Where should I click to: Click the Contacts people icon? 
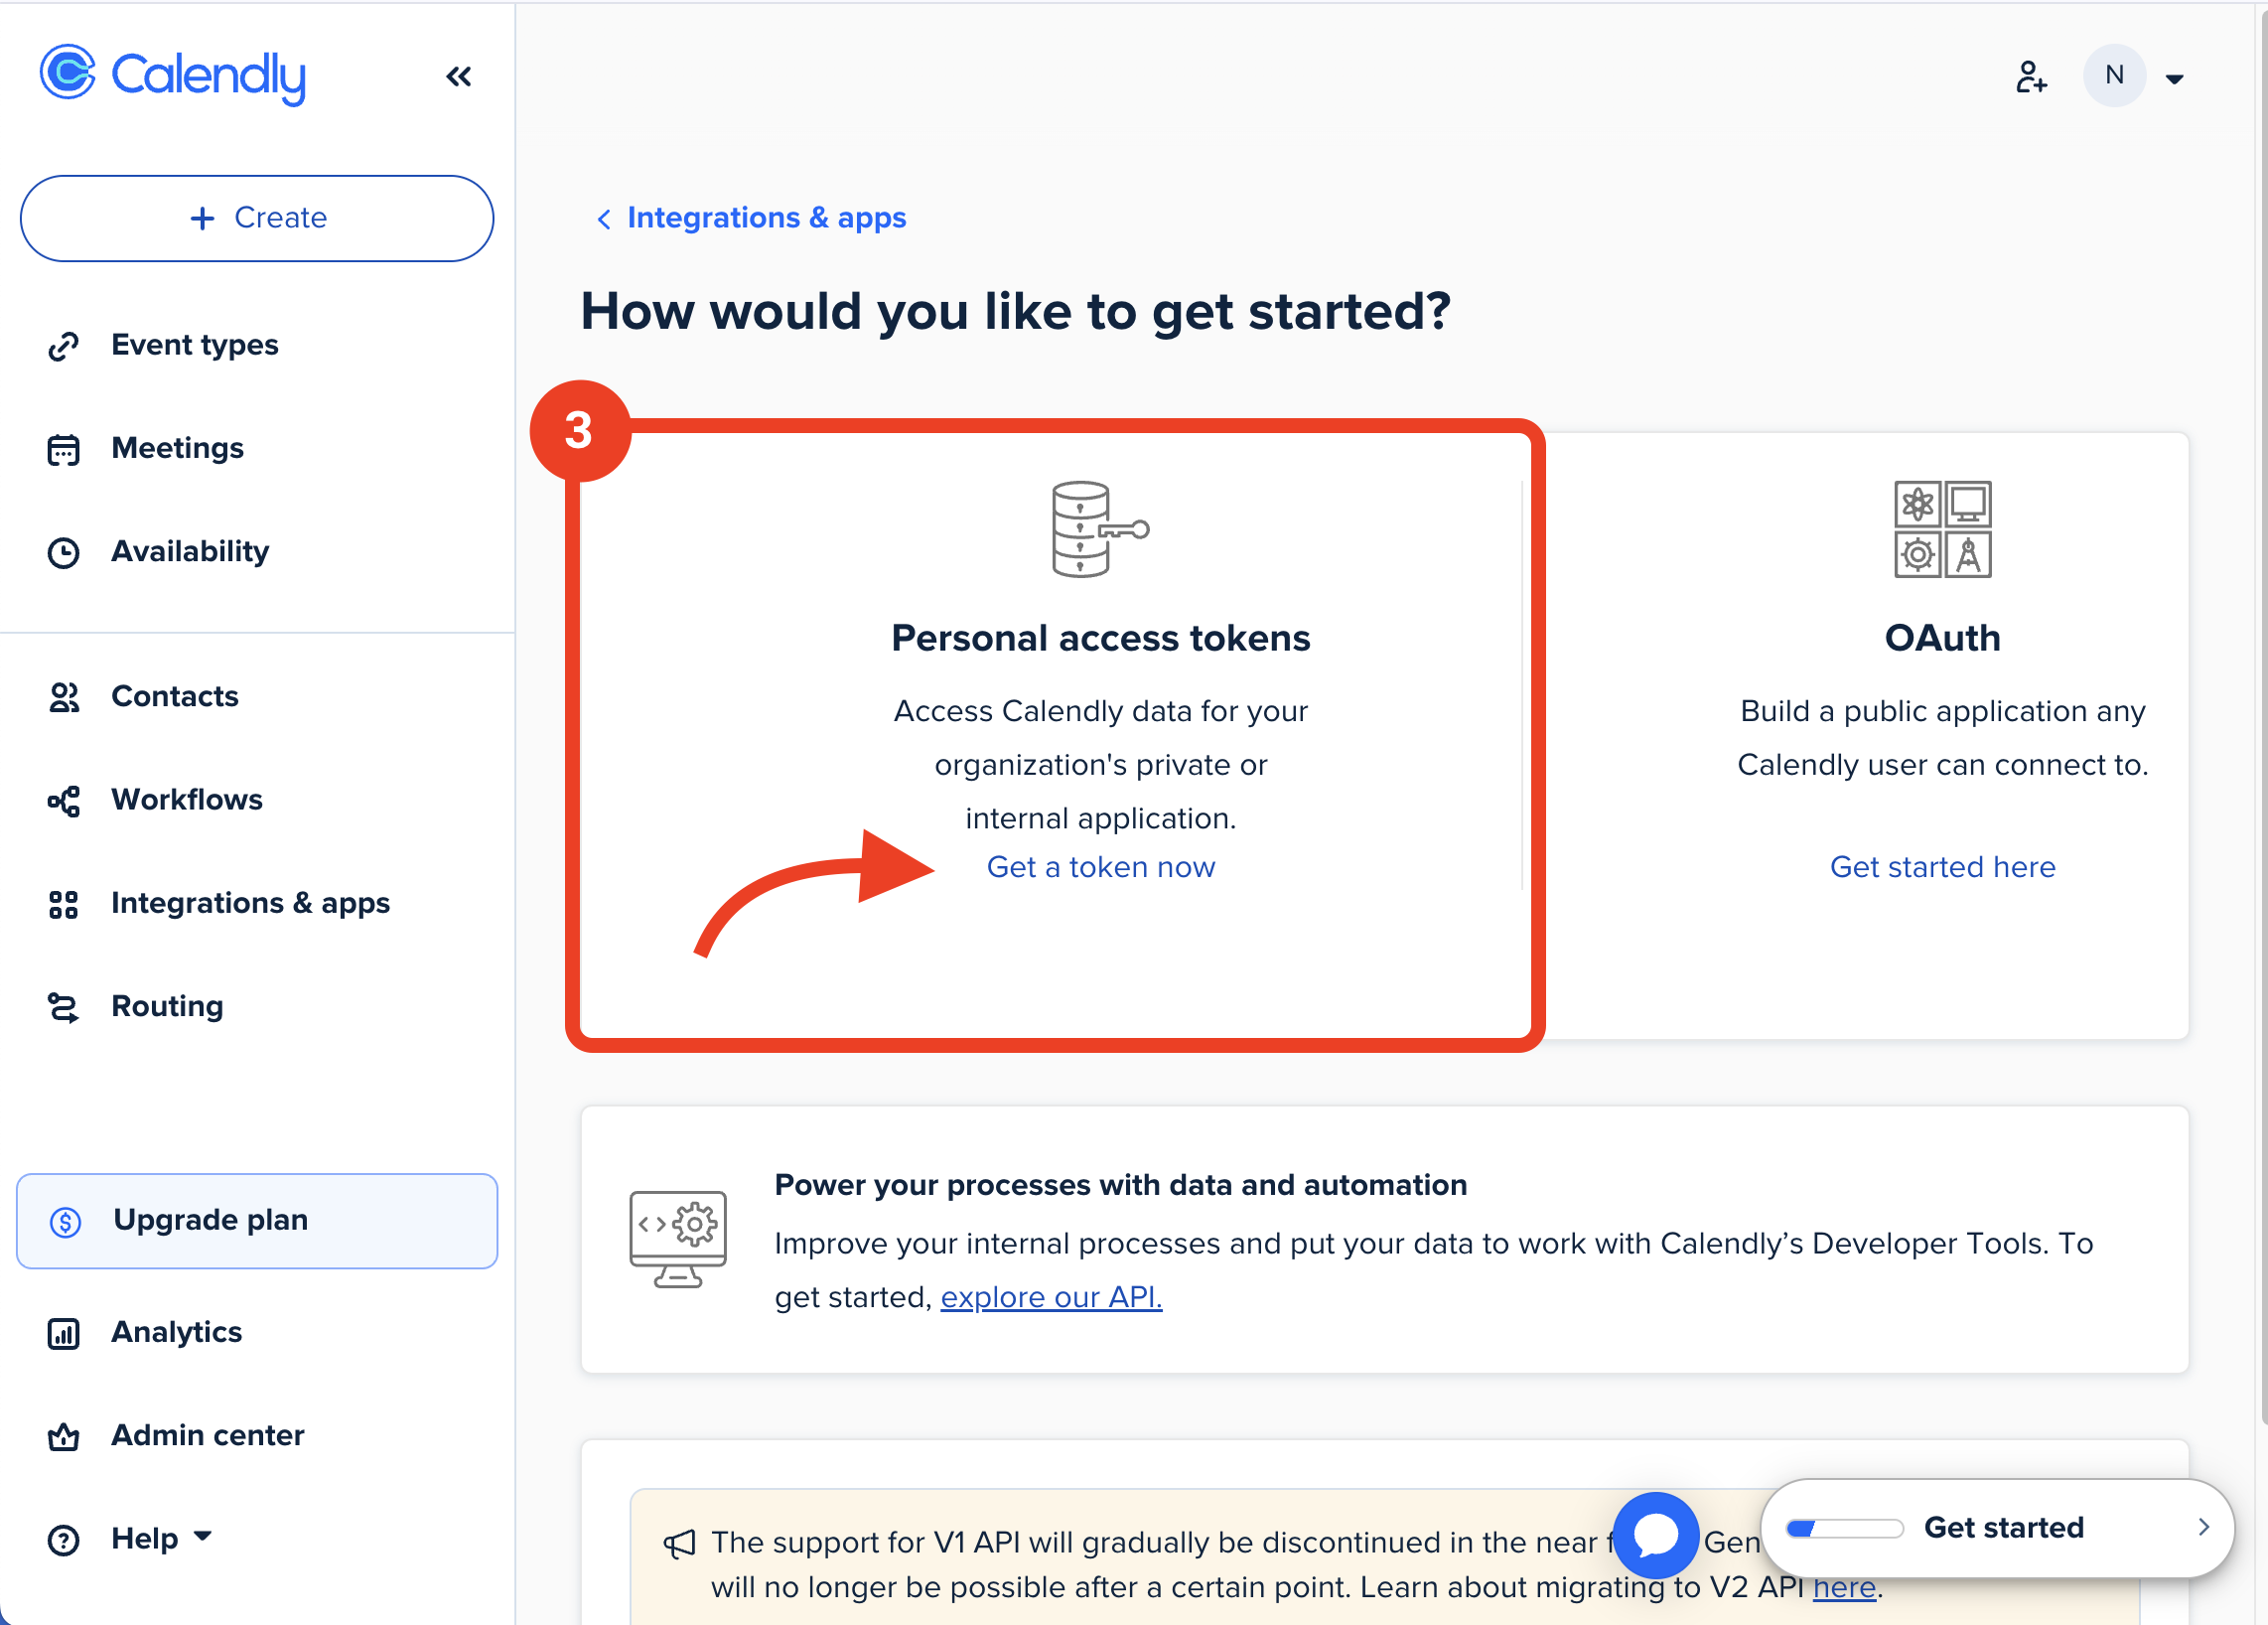tap(64, 697)
